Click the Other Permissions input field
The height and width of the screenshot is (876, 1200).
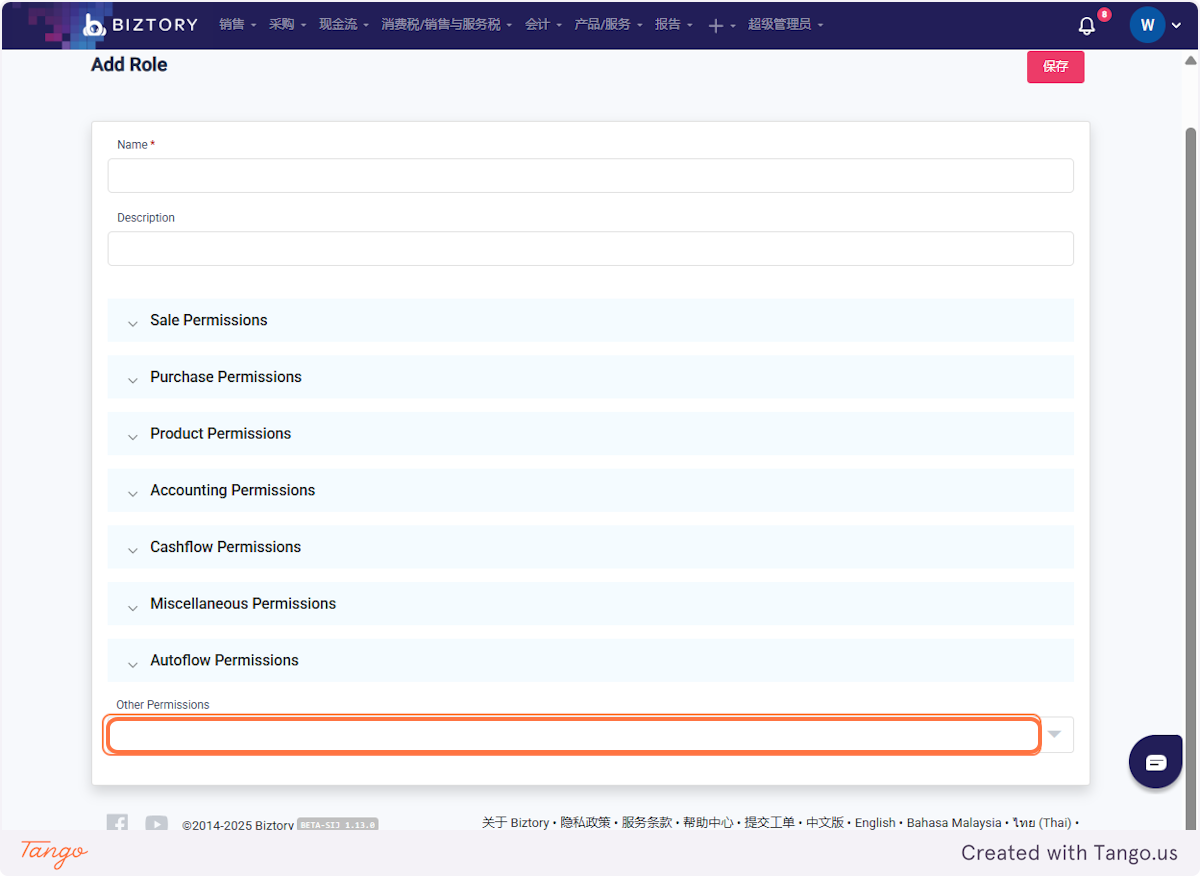tap(573, 735)
